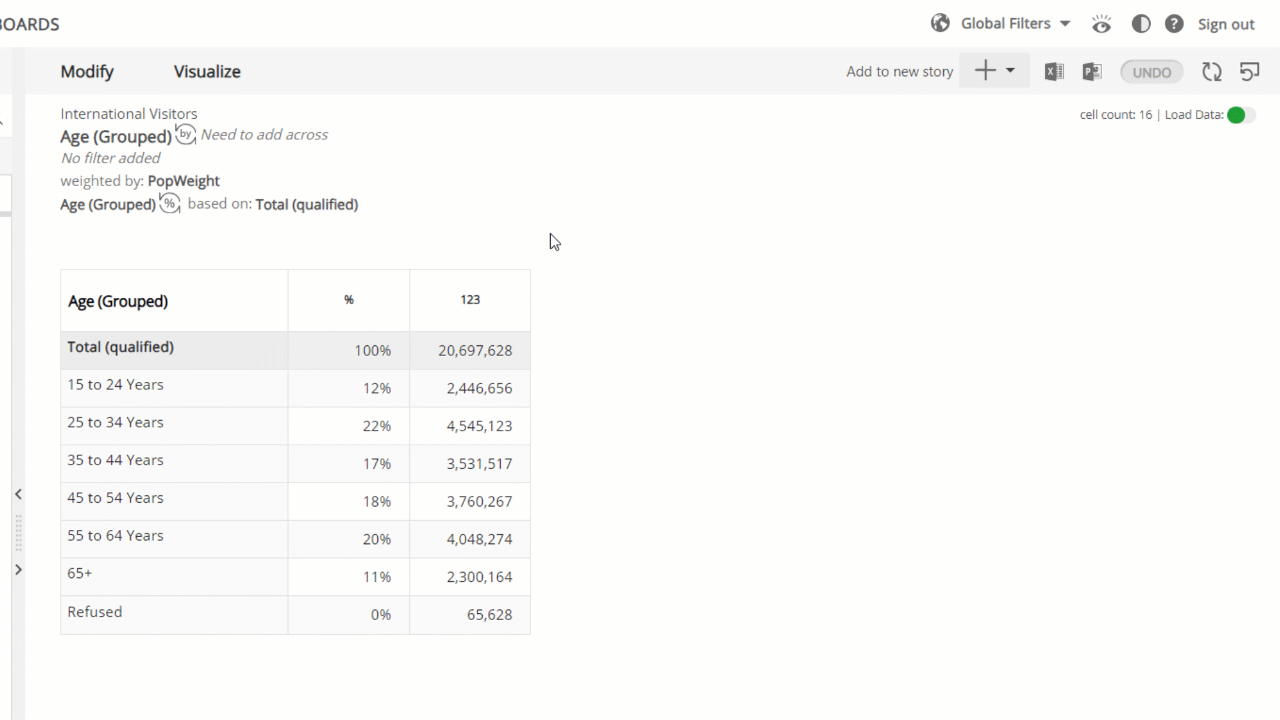1280x720 pixels.
Task: Toggle the Load Data switch
Action: [1241, 115]
